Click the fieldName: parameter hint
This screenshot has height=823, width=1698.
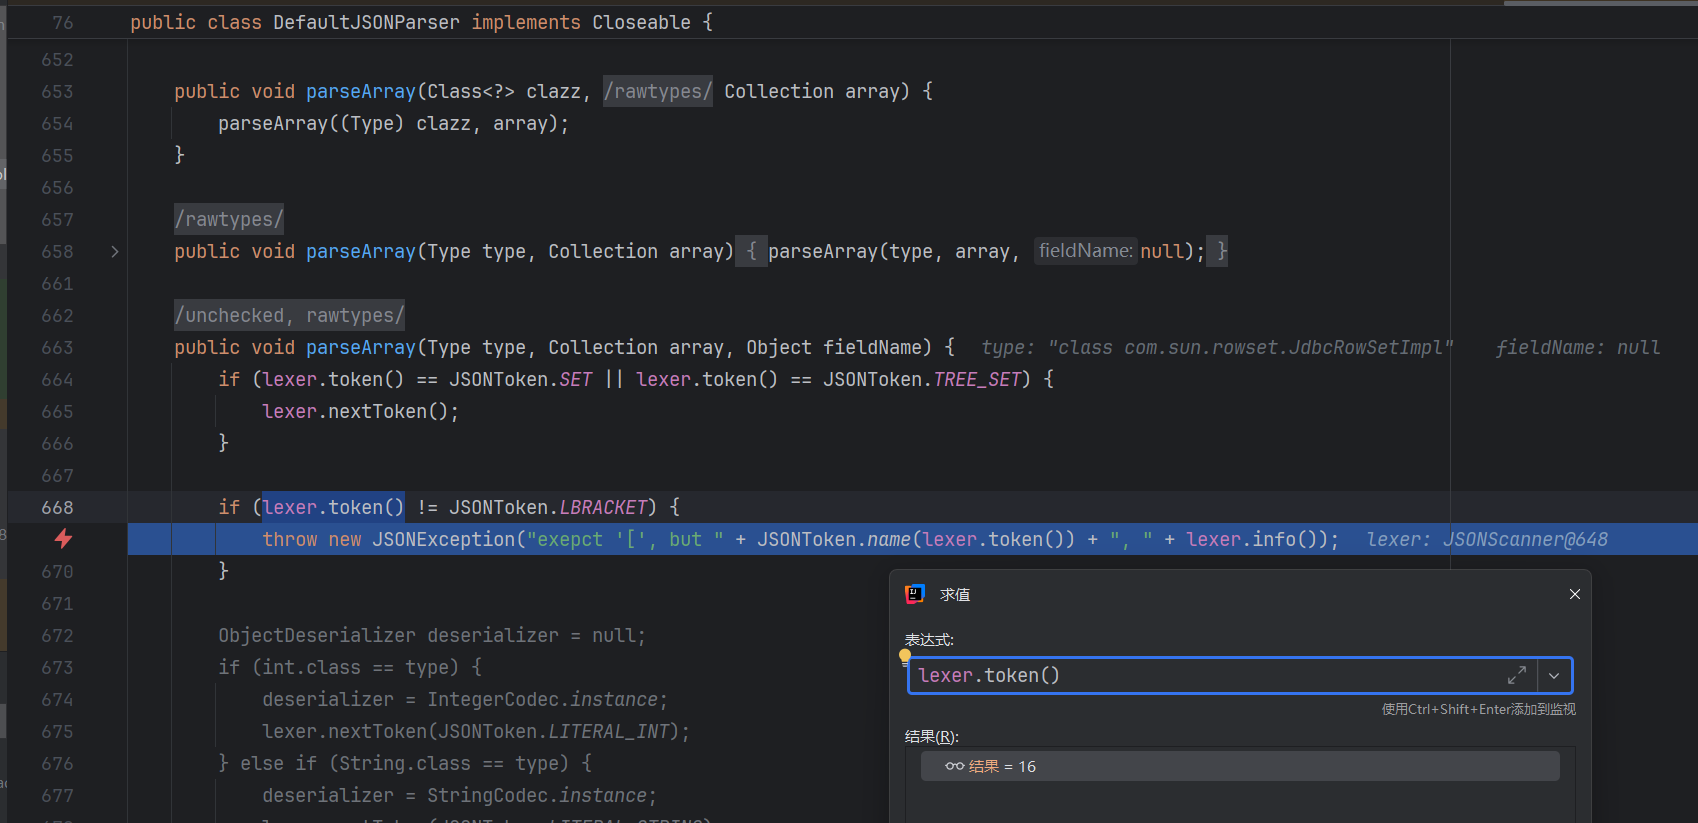coord(1085,251)
